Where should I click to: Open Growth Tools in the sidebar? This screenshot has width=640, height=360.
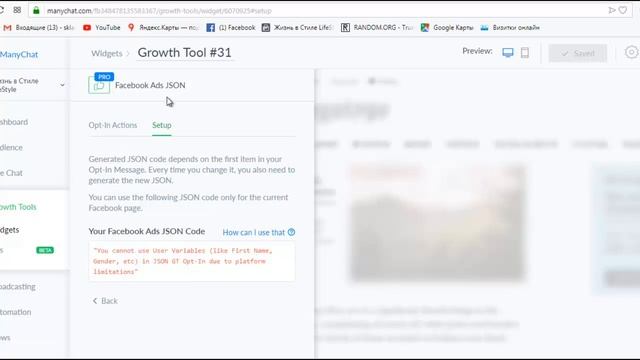[x=18, y=207]
